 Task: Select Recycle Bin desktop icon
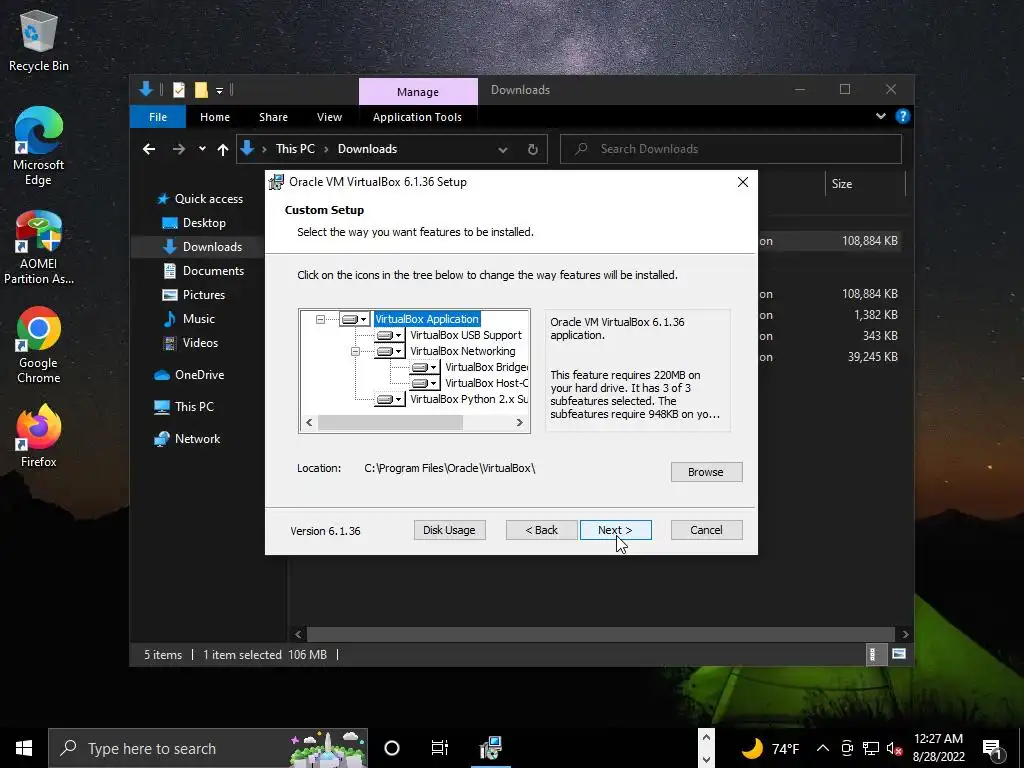(39, 42)
